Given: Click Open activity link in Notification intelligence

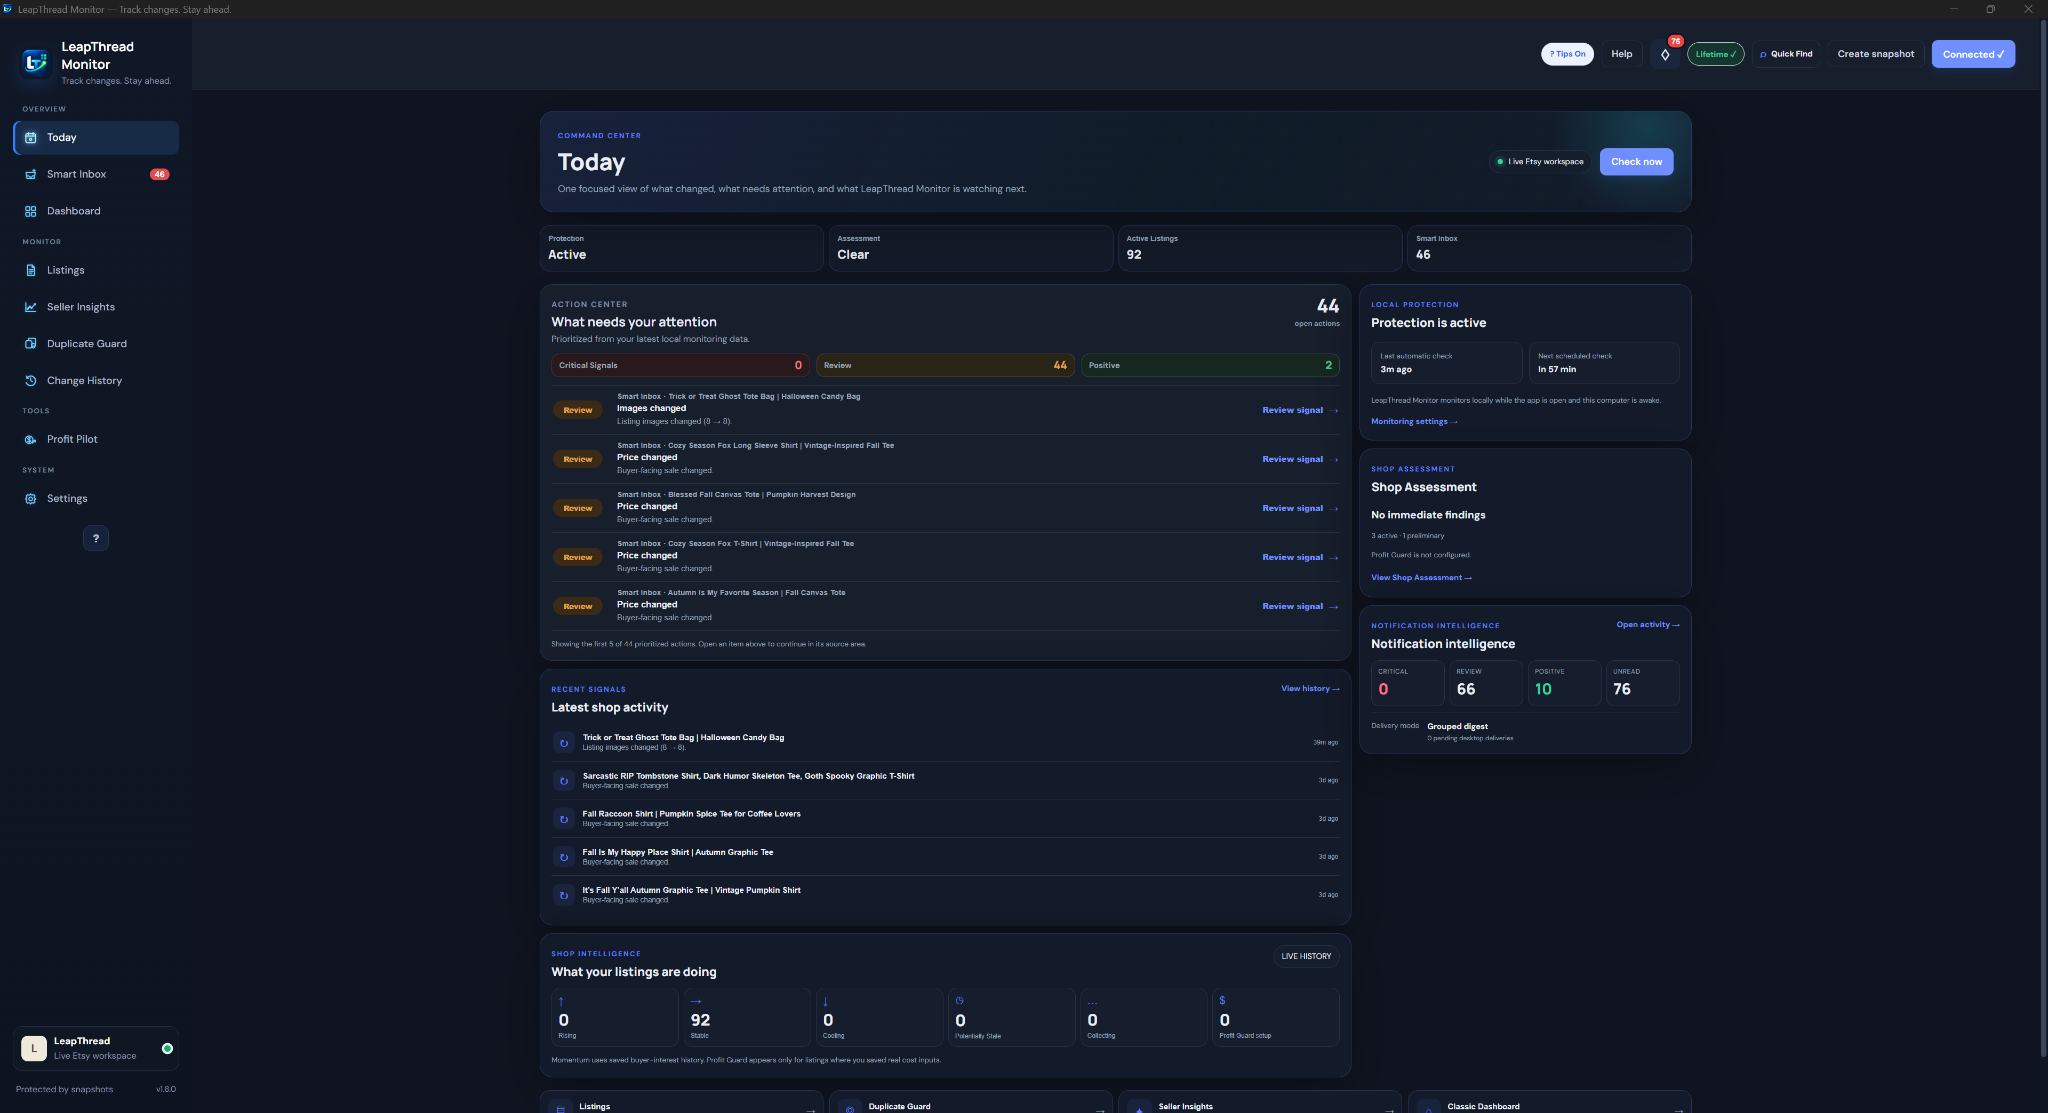Looking at the screenshot, I should pos(1647,625).
